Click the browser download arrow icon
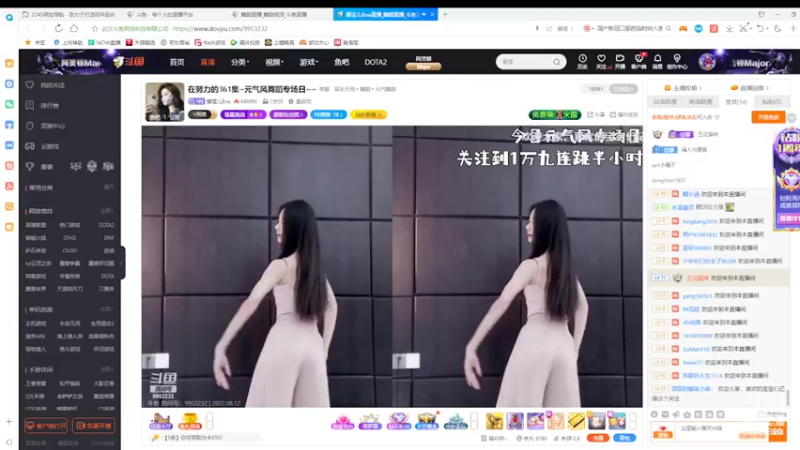Screen dimensions: 800x450 (729, 29)
